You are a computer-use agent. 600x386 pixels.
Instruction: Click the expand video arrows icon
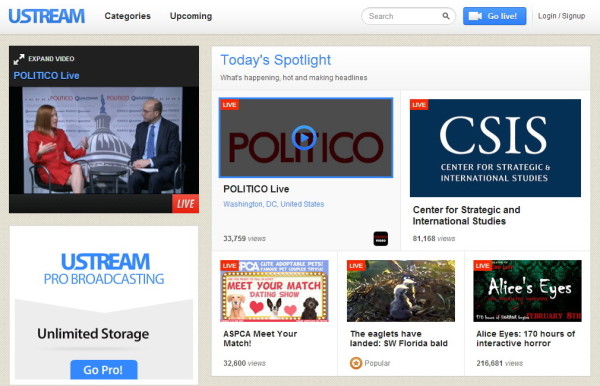pyautogui.click(x=18, y=59)
